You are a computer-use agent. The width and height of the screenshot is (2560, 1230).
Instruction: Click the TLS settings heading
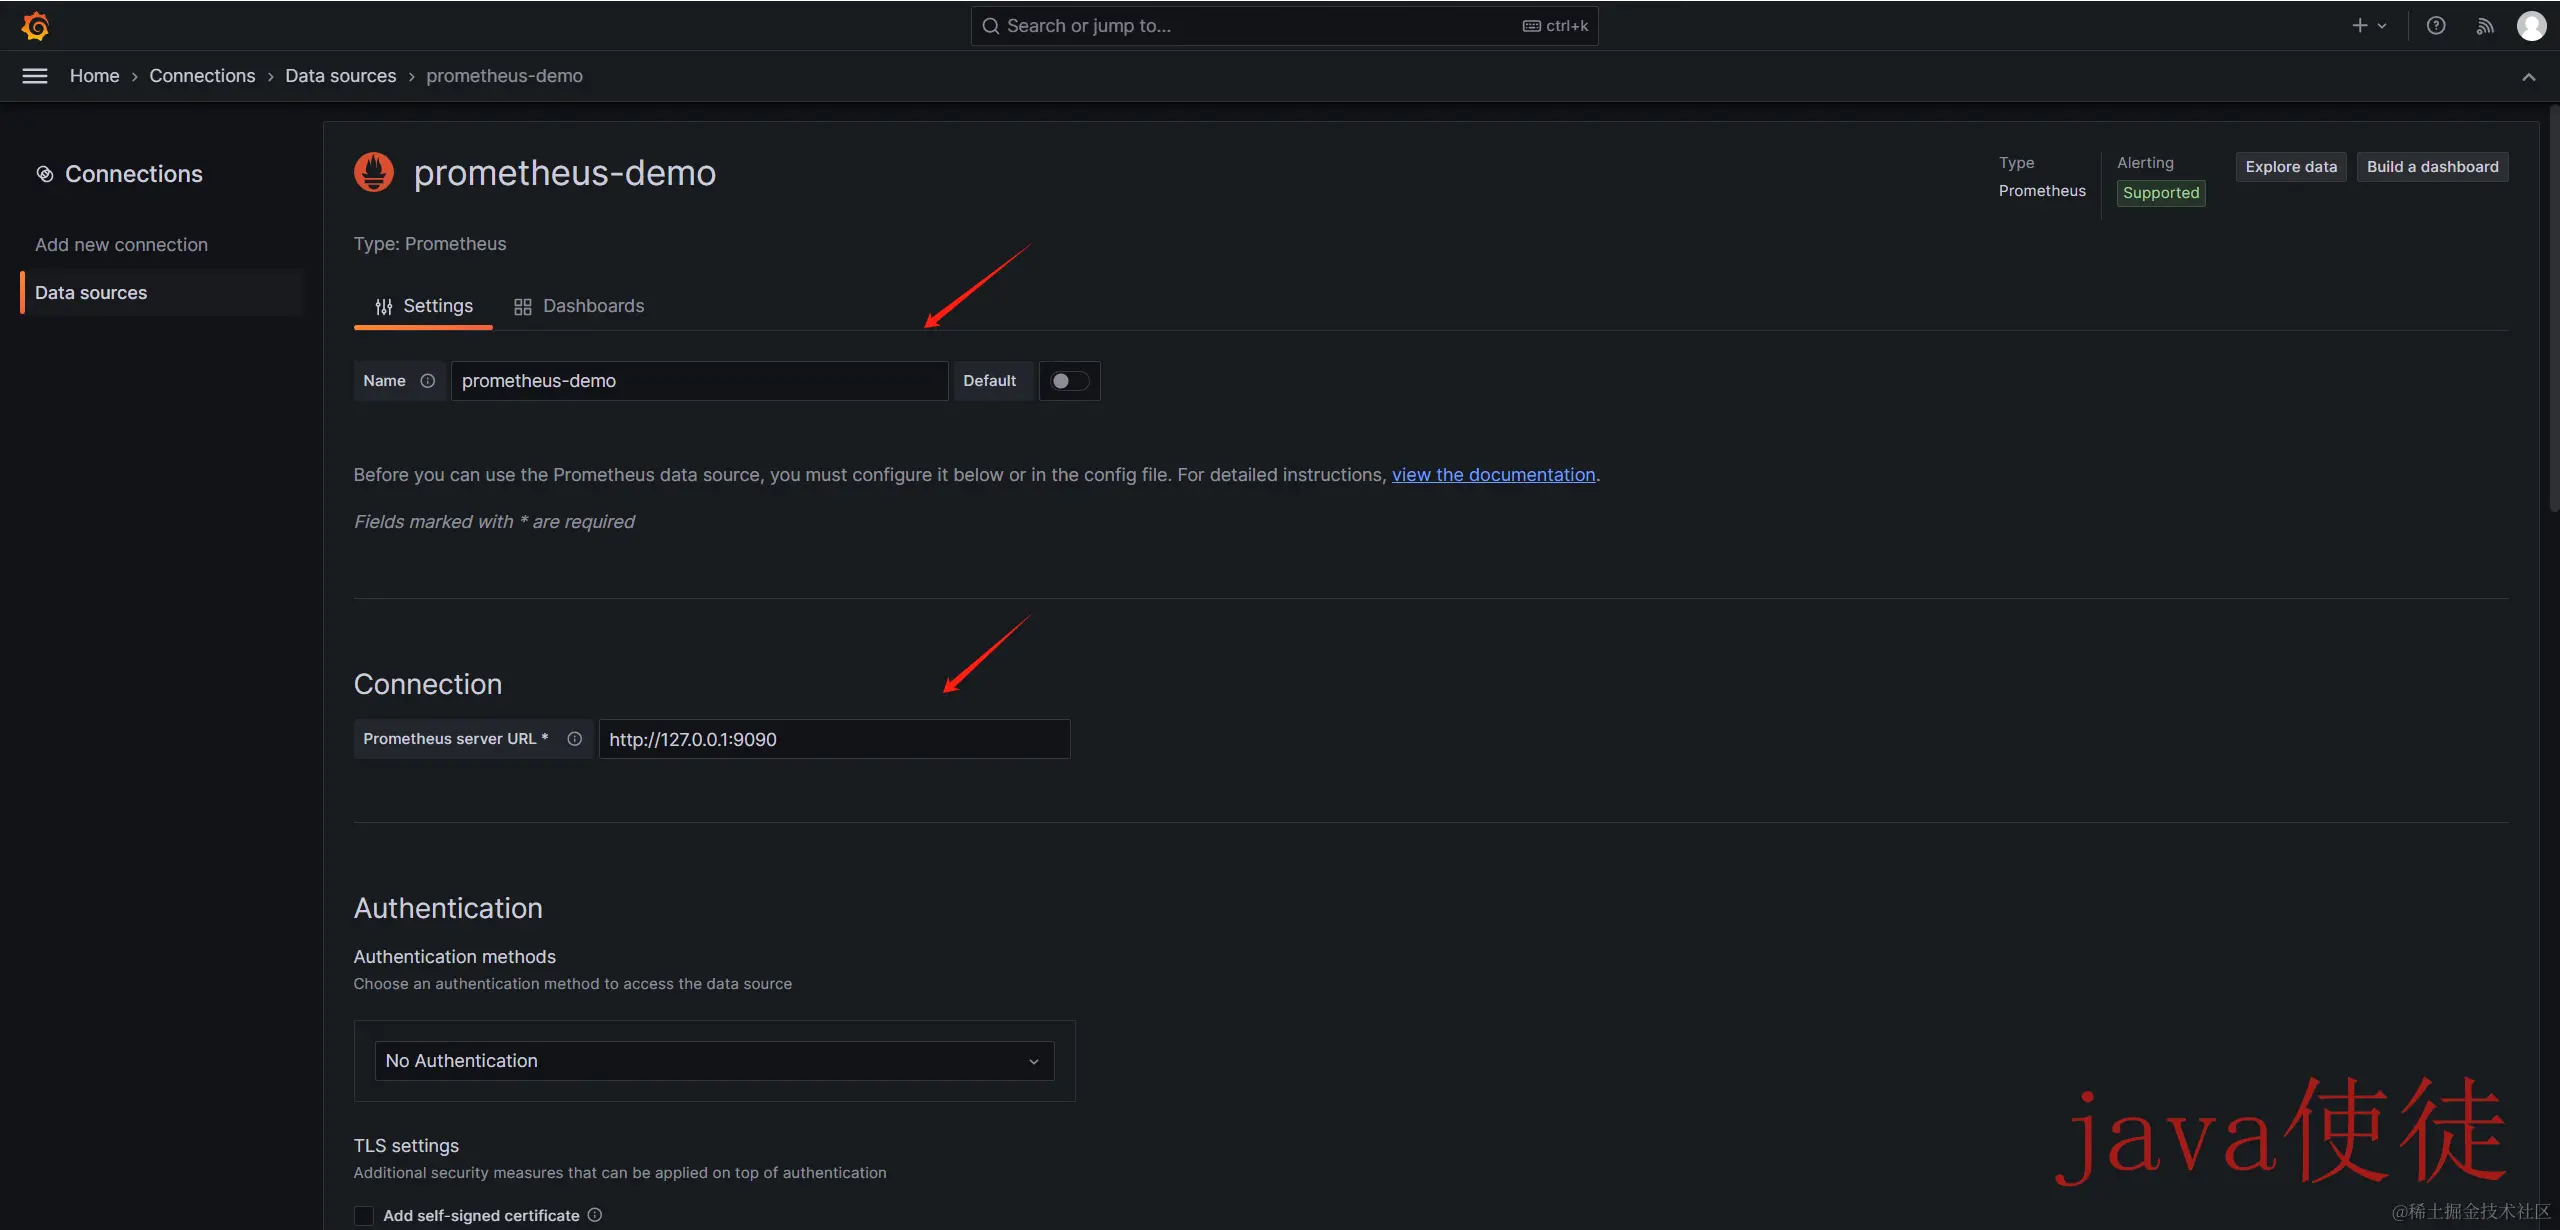tap(406, 1146)
